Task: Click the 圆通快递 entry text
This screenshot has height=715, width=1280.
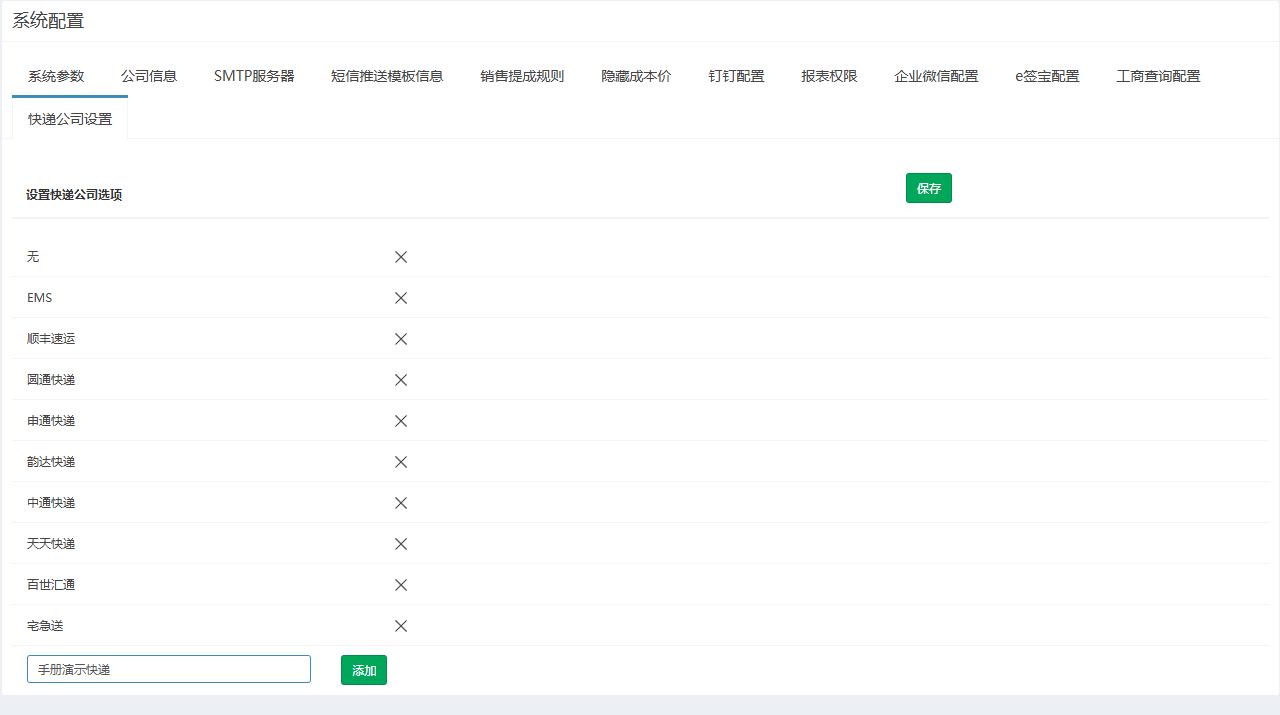Action: 51,380
